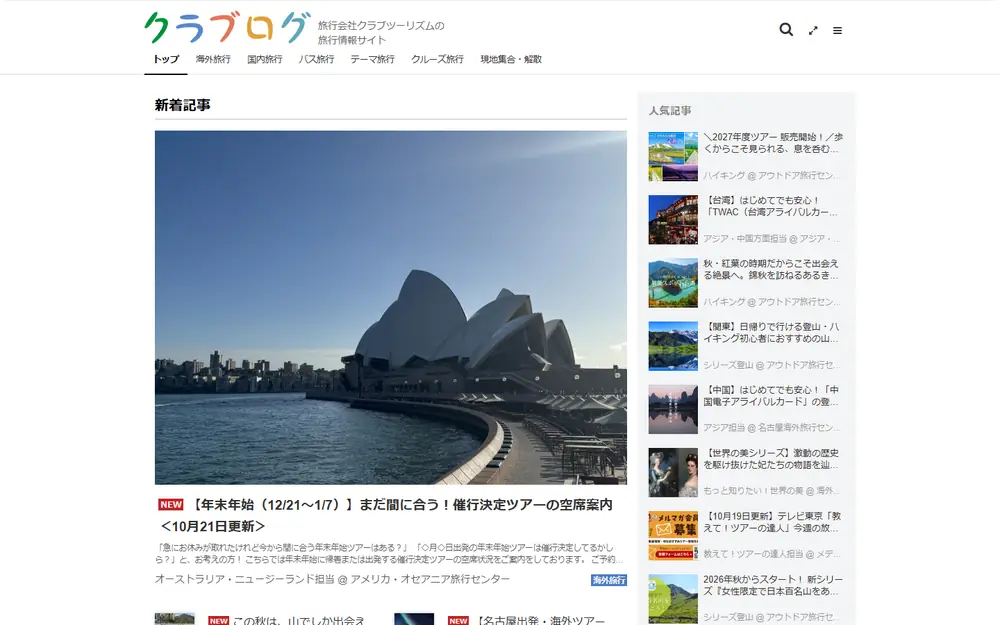The image size is (1000, 625).
Task: Click the クラブログ site logo
Action: [x=227, y=27]
